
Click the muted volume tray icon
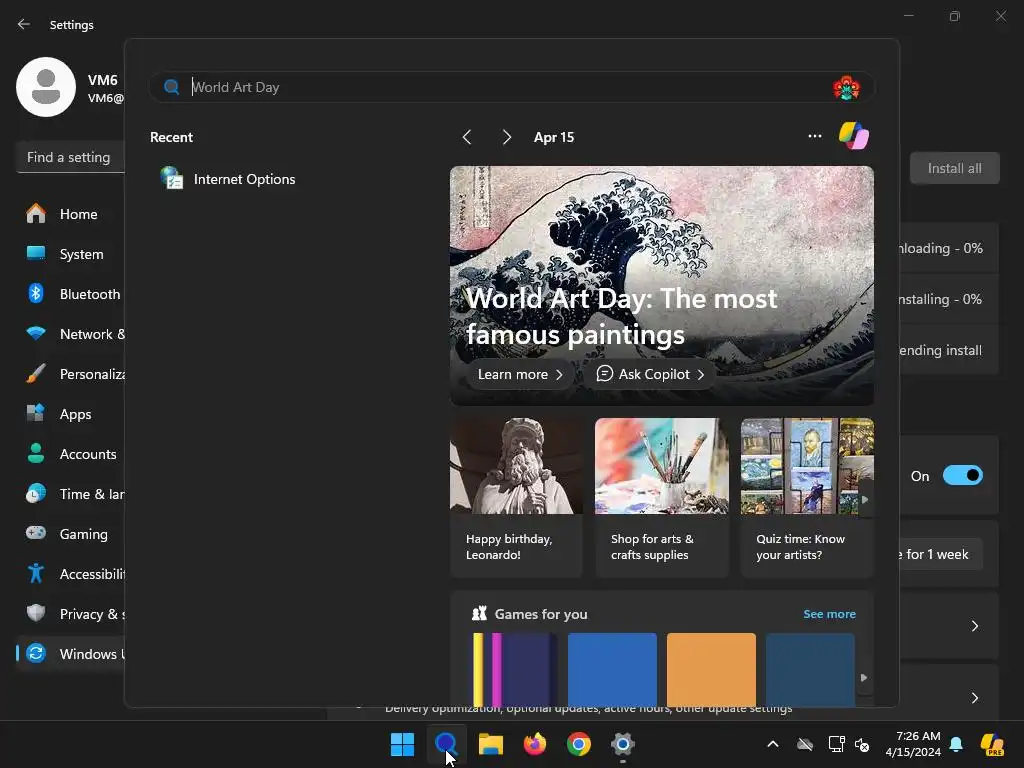(x=862, y=744)
